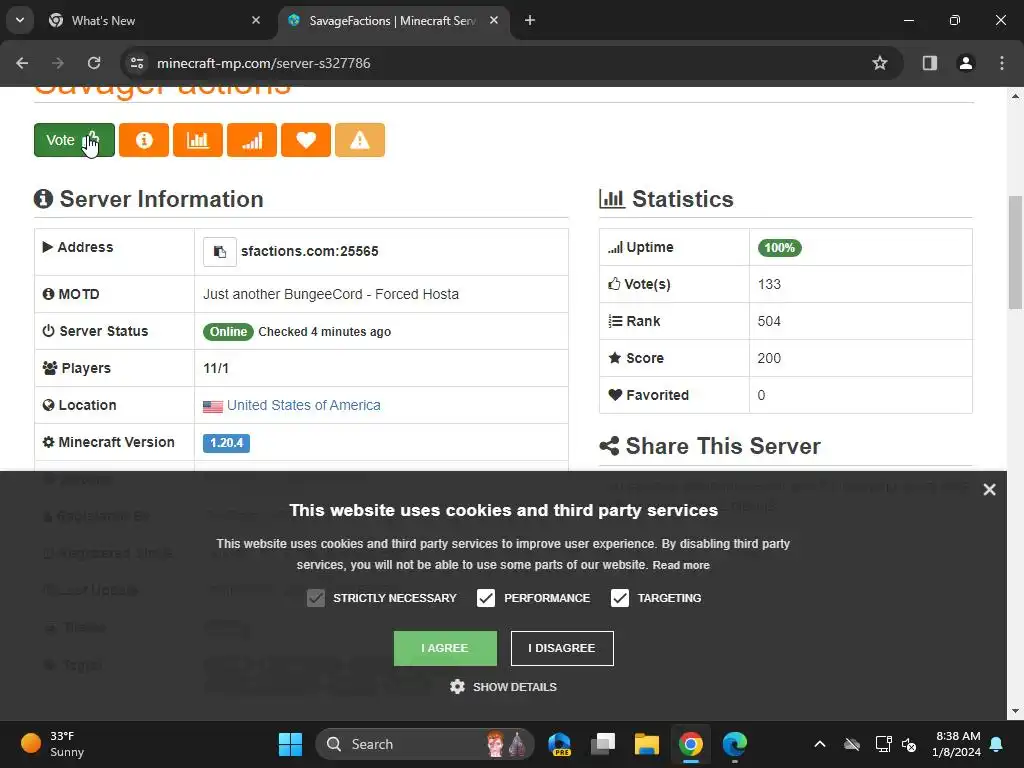Viewport: 1024px width, 768px height.
Task: Focus the address bar URL
Action: click(x=264, y=63)
